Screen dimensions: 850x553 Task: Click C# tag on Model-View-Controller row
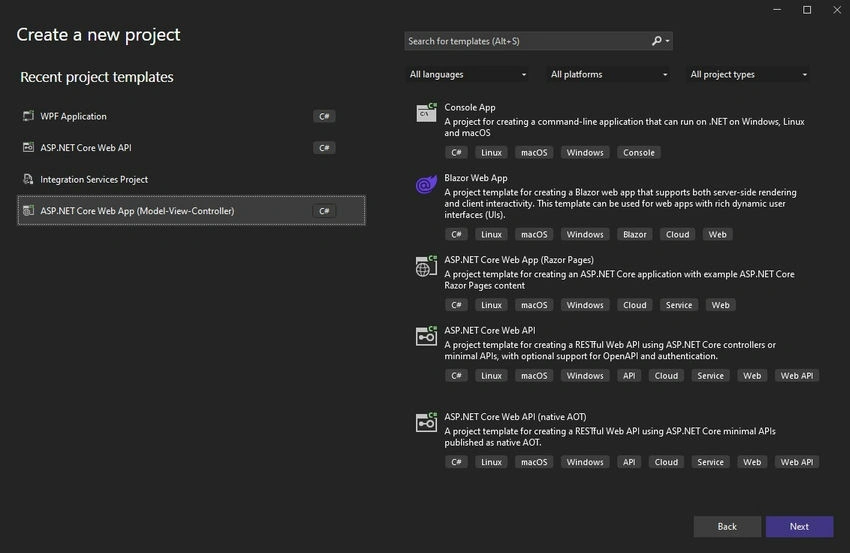tap(324, 211)
